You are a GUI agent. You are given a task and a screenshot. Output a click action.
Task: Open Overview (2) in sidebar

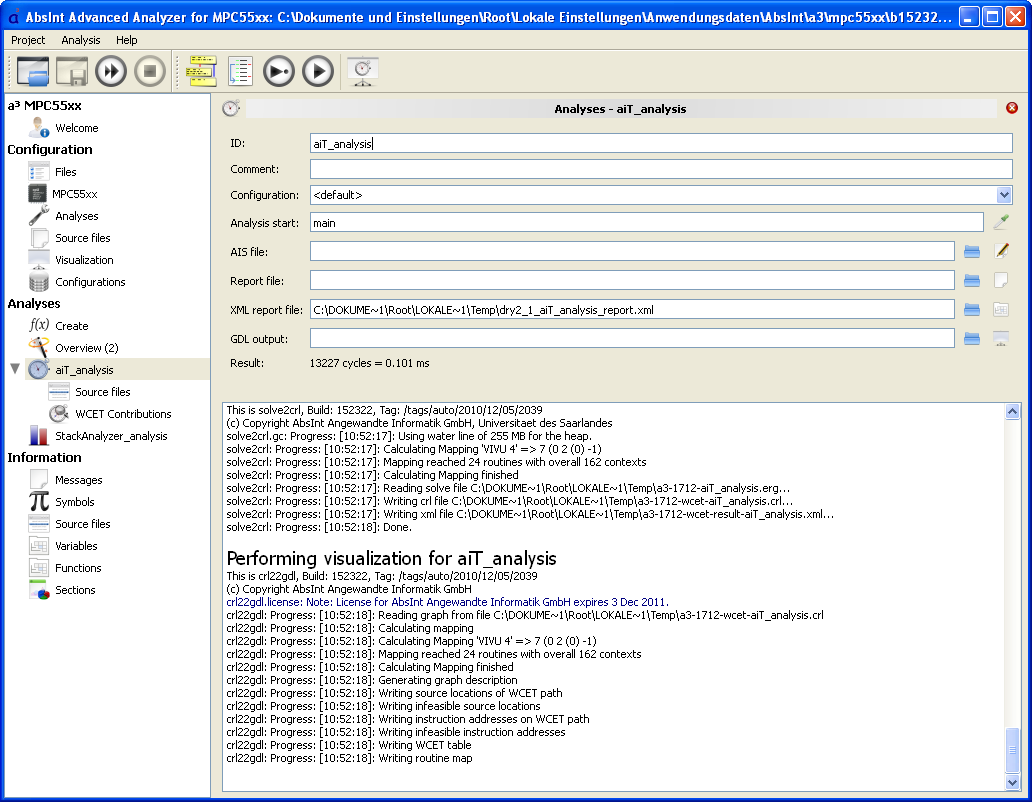[87, 347]
